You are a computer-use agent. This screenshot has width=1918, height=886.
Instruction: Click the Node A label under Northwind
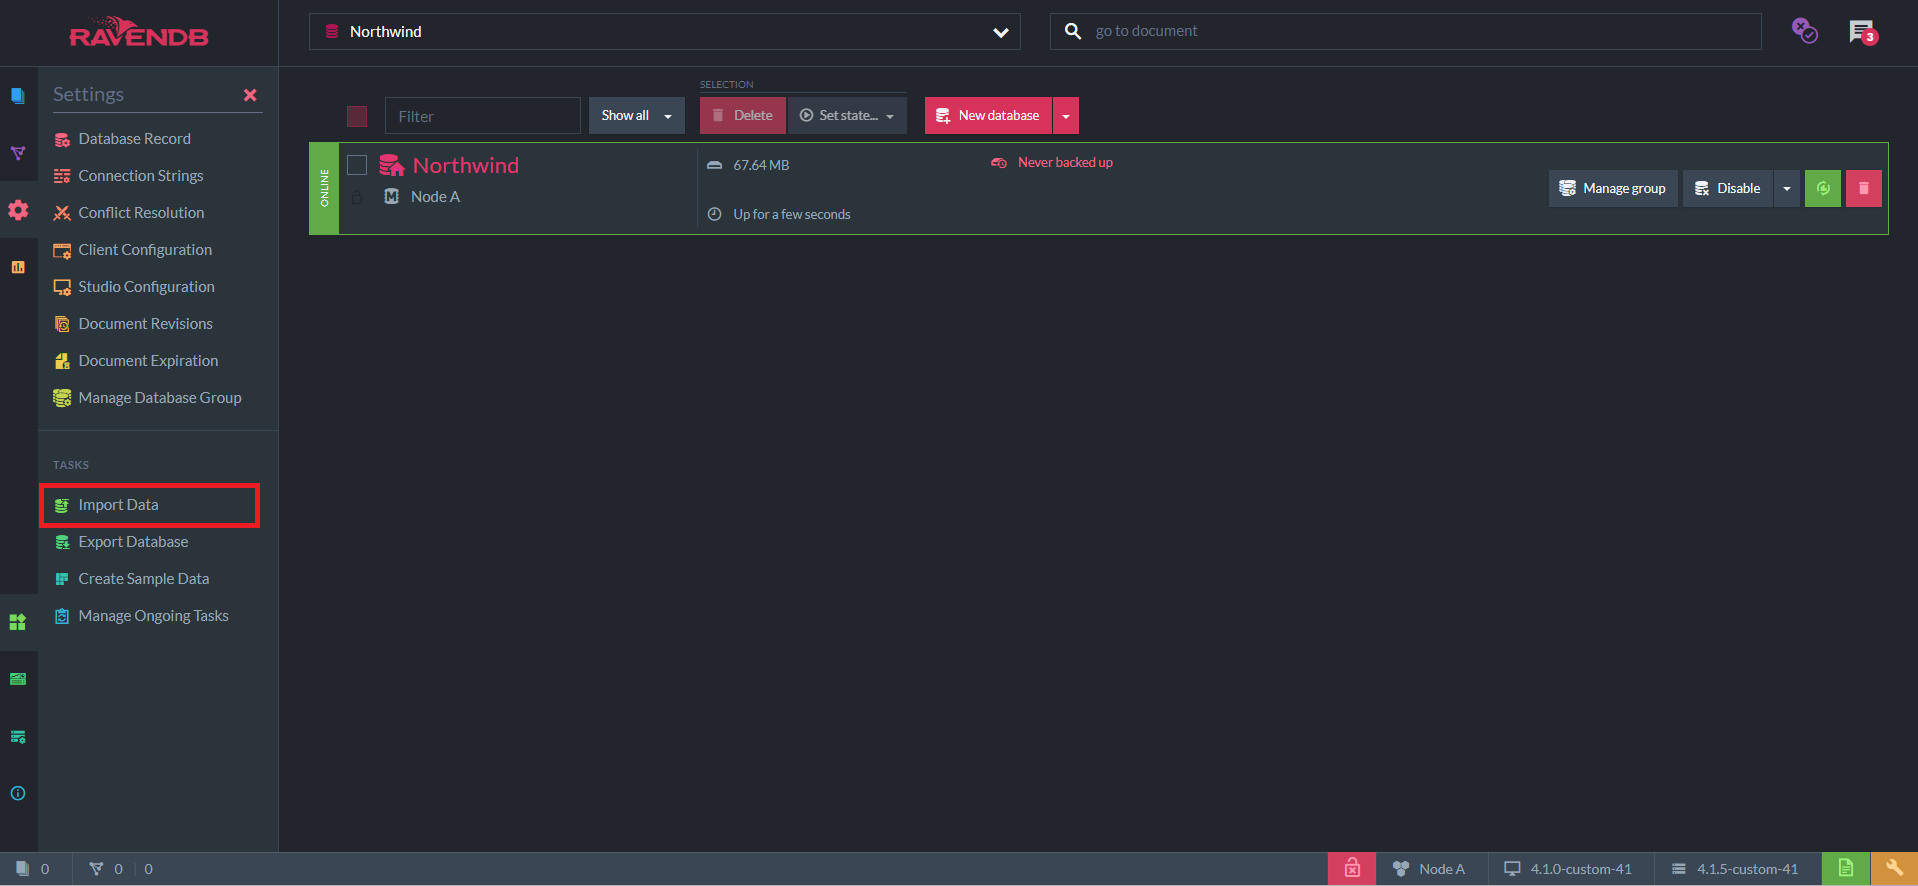(x=435, y=197)
